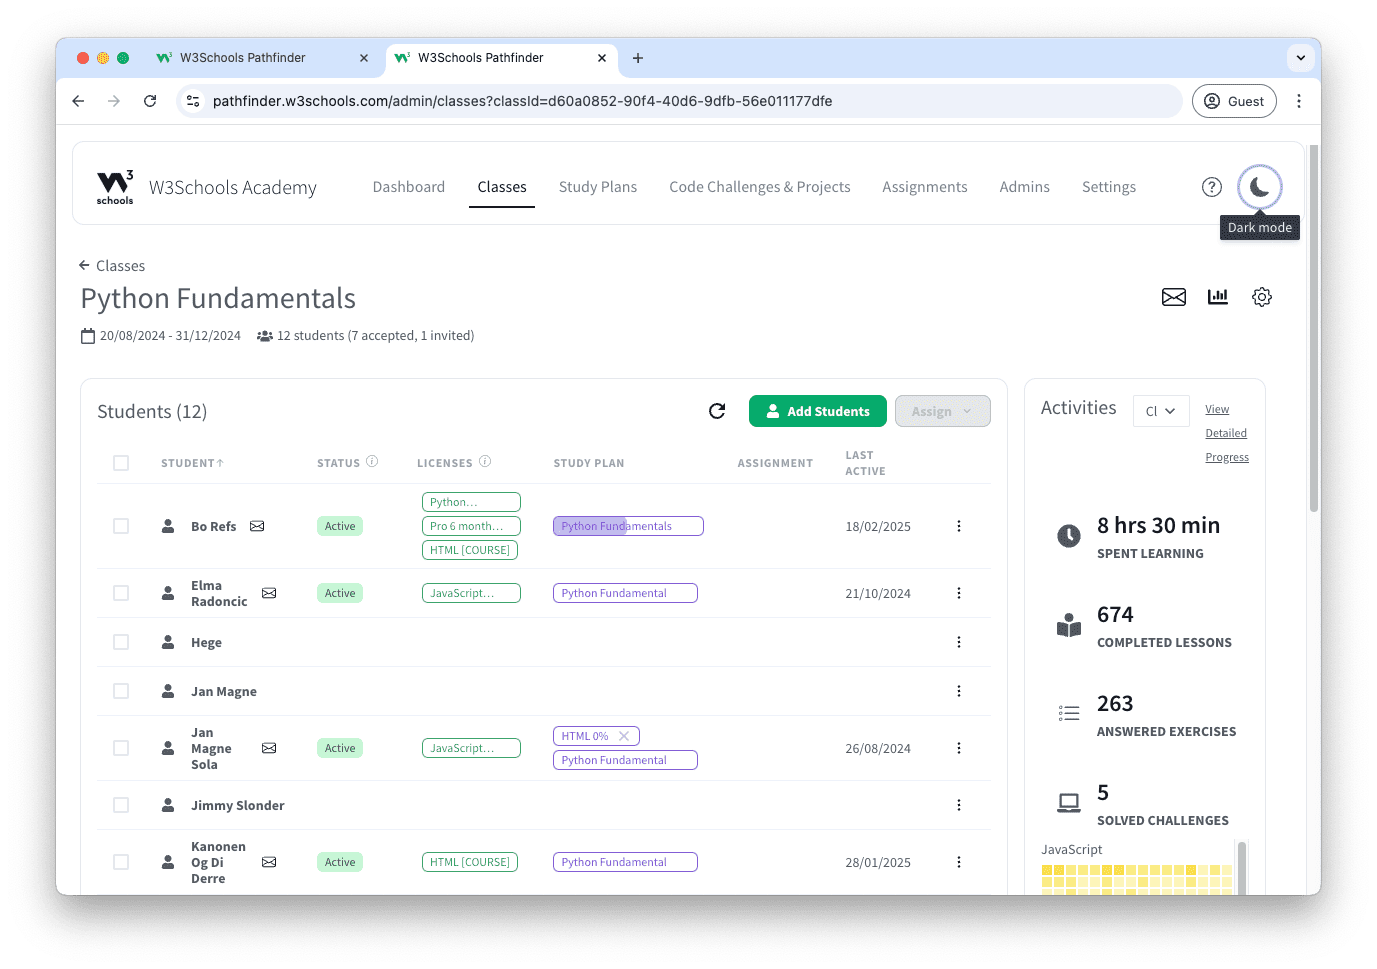Open class statistics bar chart icon
Screen dimensions: 1377x969
click(1217, 297)
